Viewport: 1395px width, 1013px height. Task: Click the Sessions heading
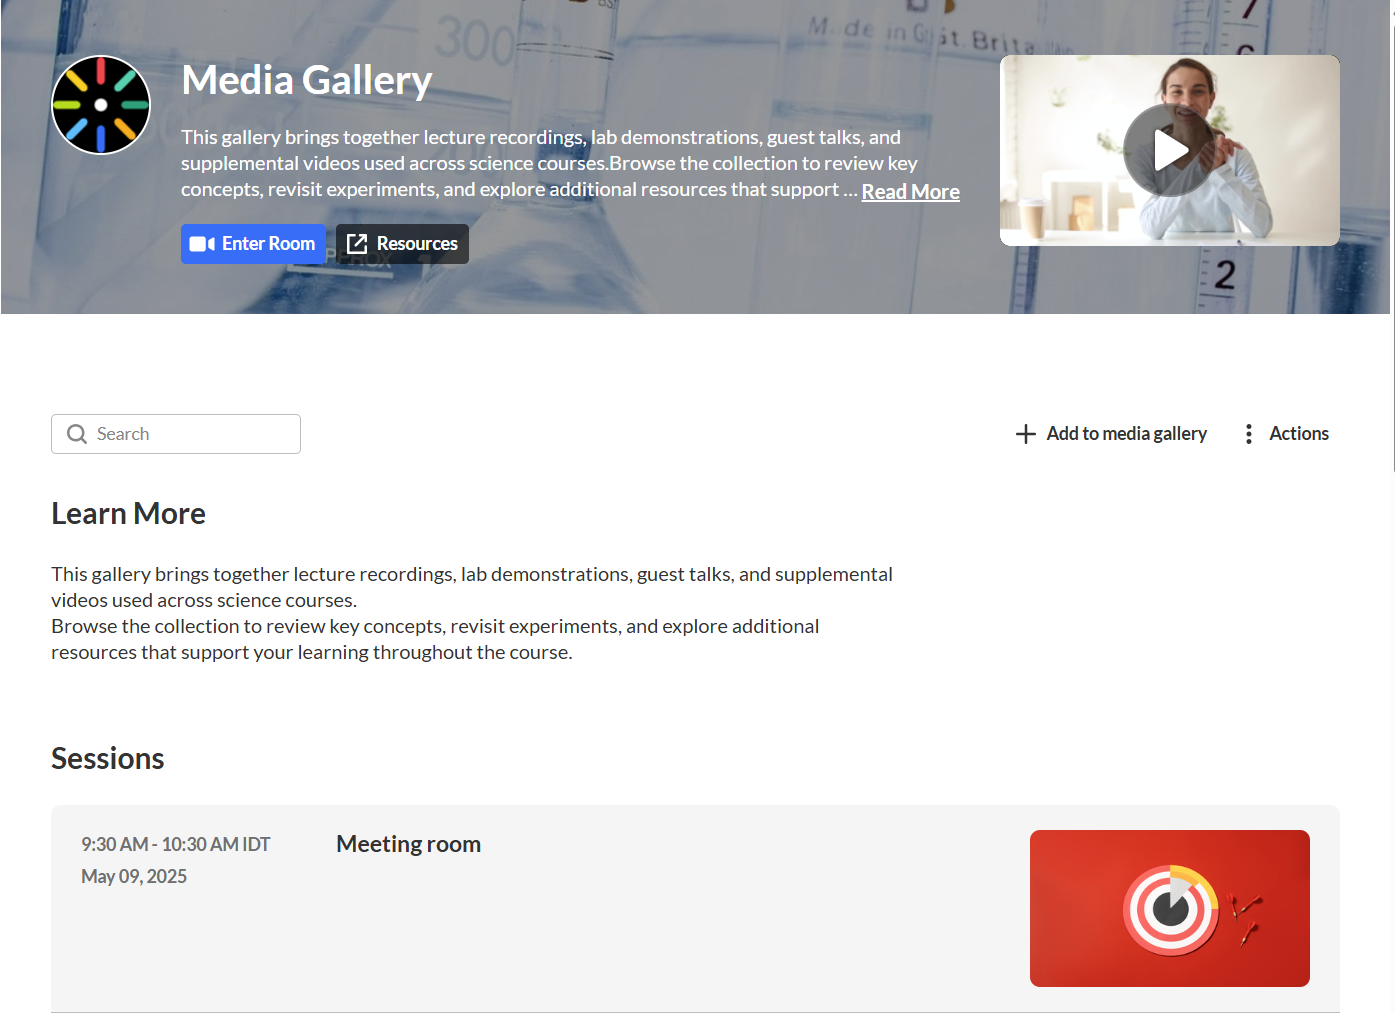(x=107, y=759)
